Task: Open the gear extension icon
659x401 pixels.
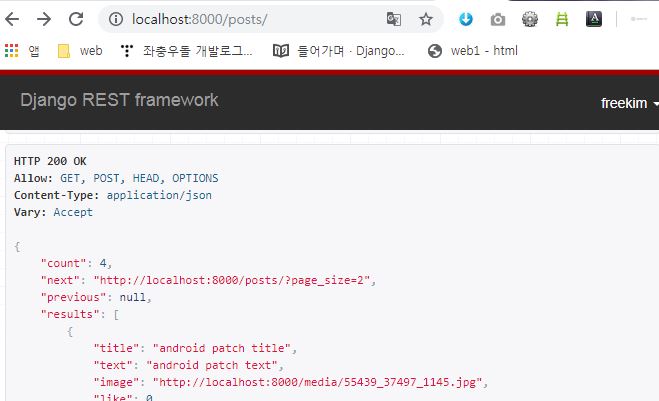Action: pos(530,19)
